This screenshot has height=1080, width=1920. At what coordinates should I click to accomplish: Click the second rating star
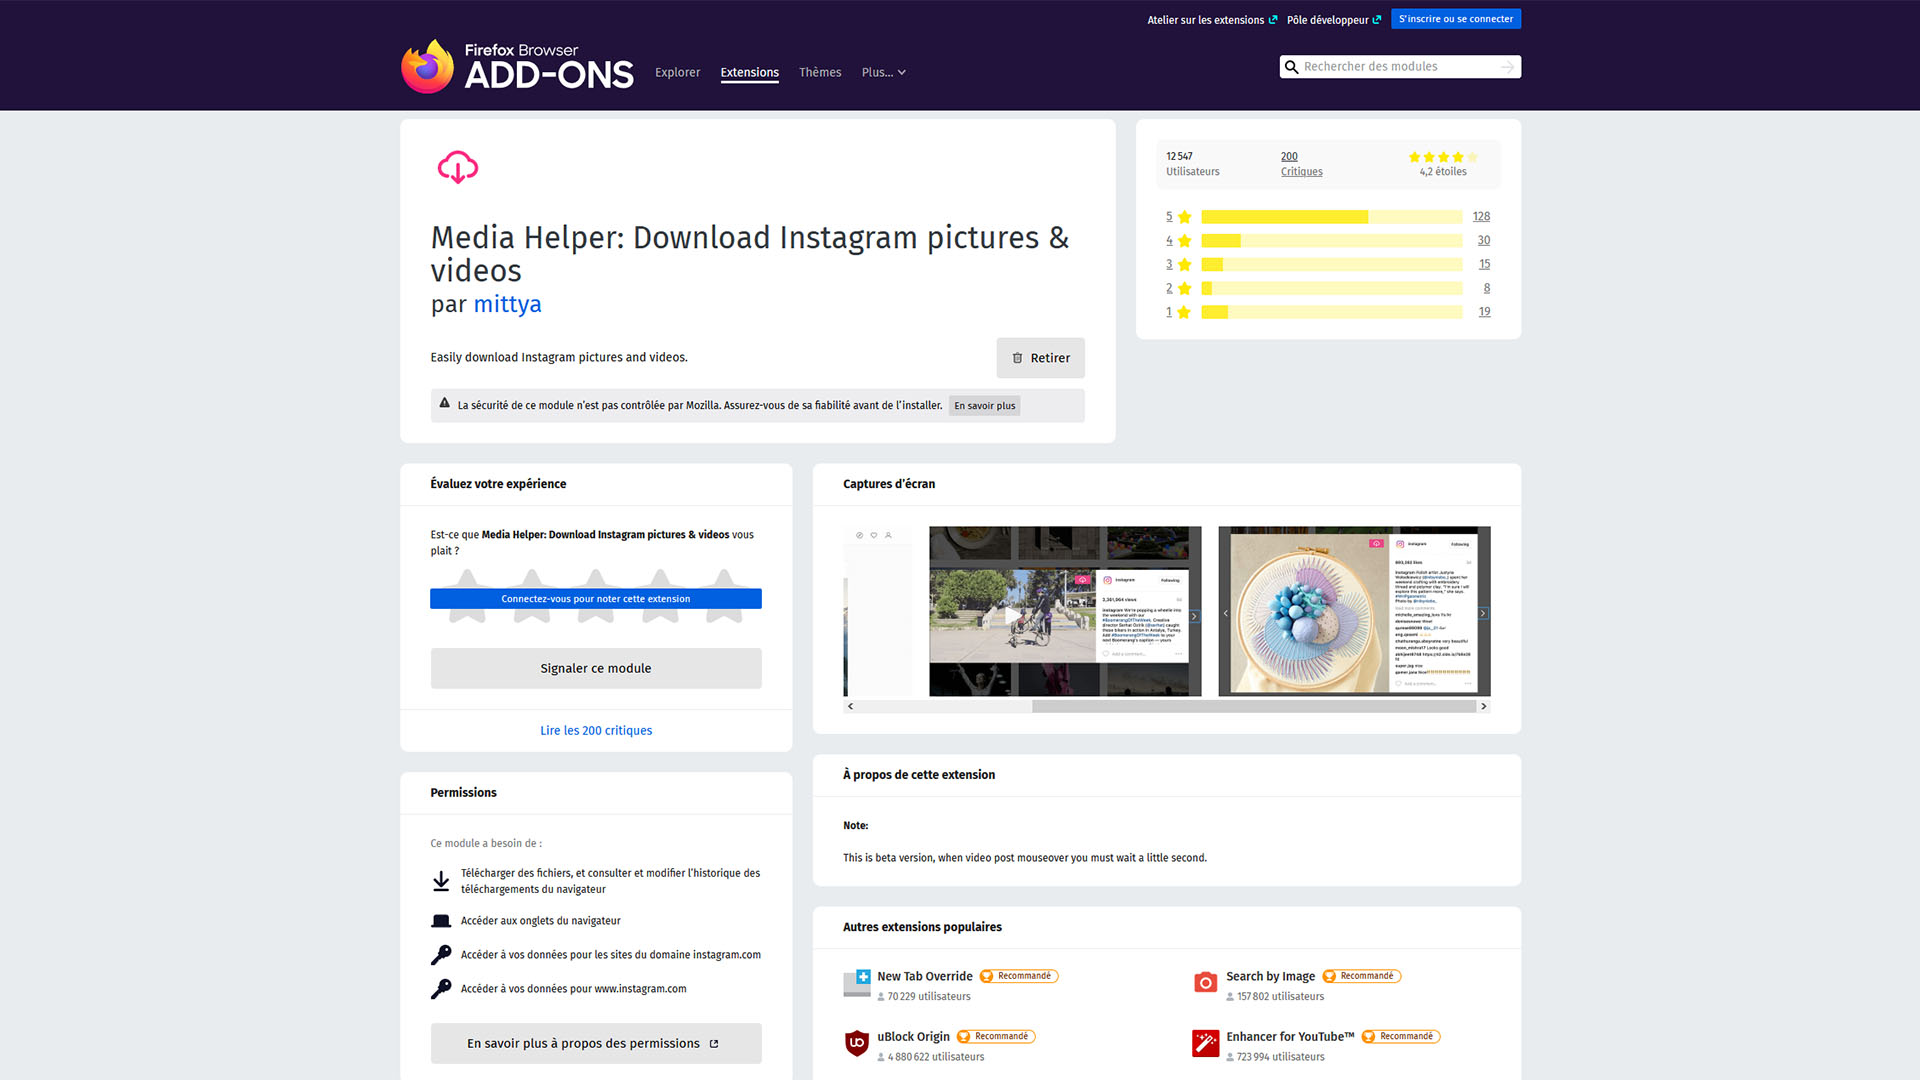coord(532,596)
